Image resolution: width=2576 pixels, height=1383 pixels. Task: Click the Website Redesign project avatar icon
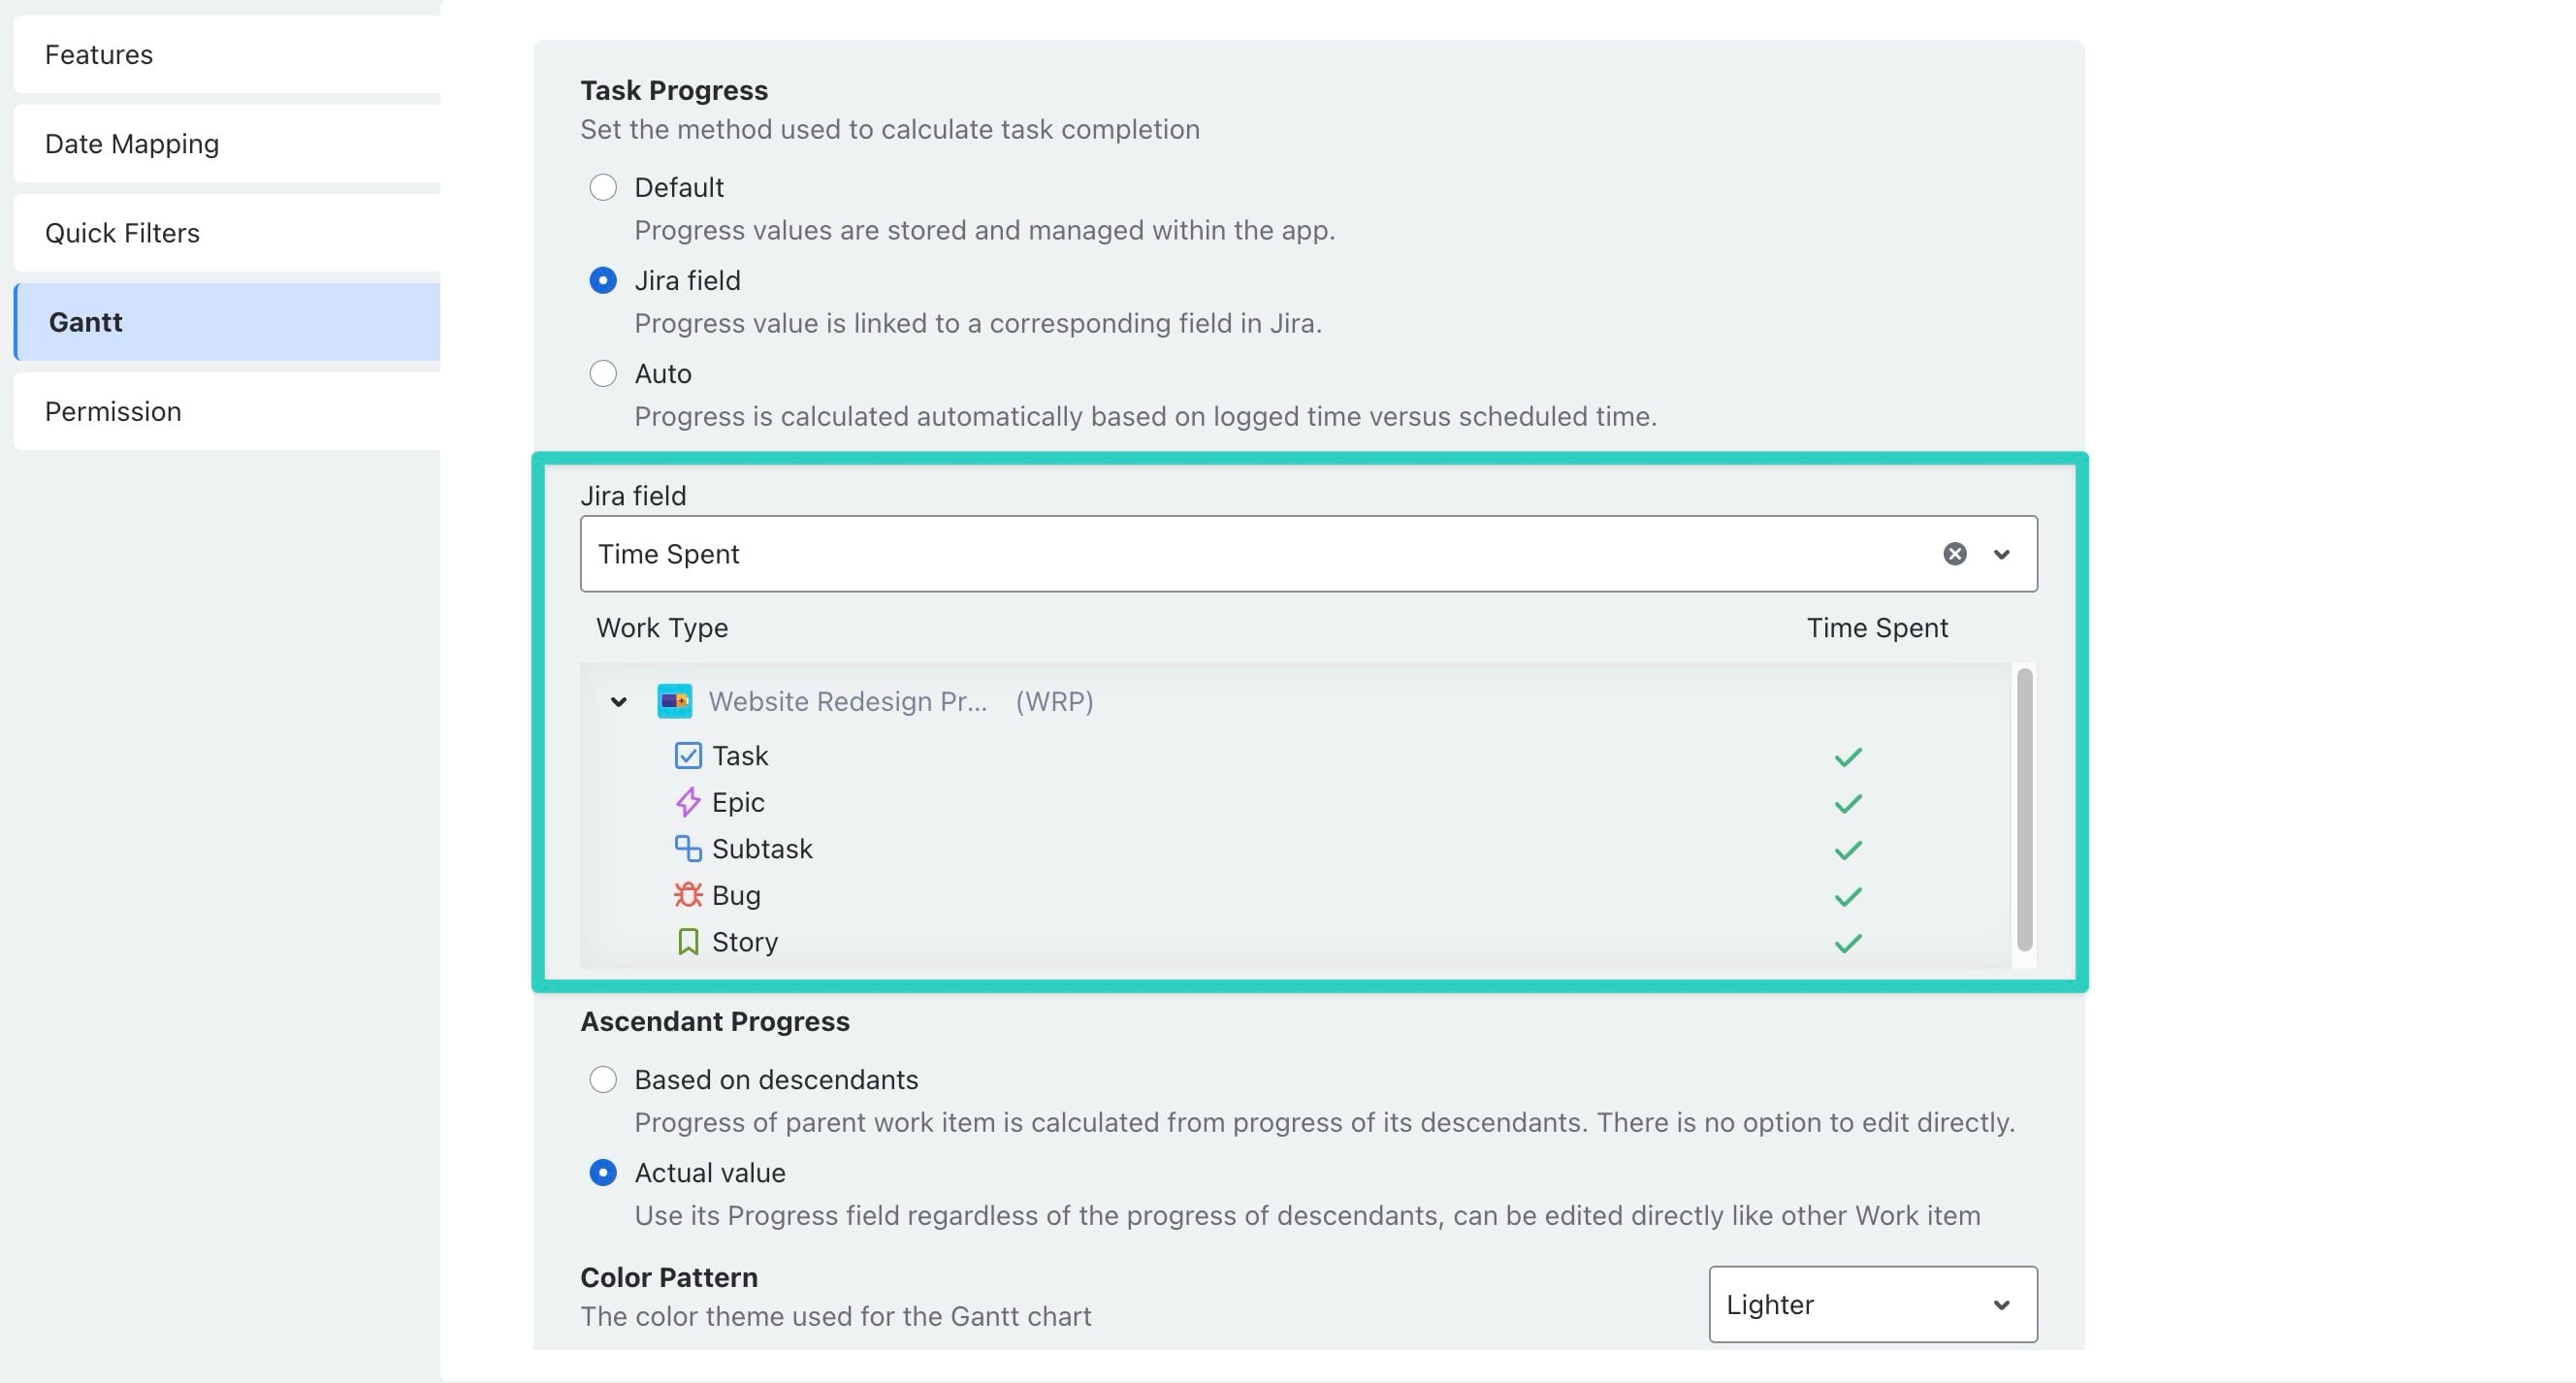point(674,701)
